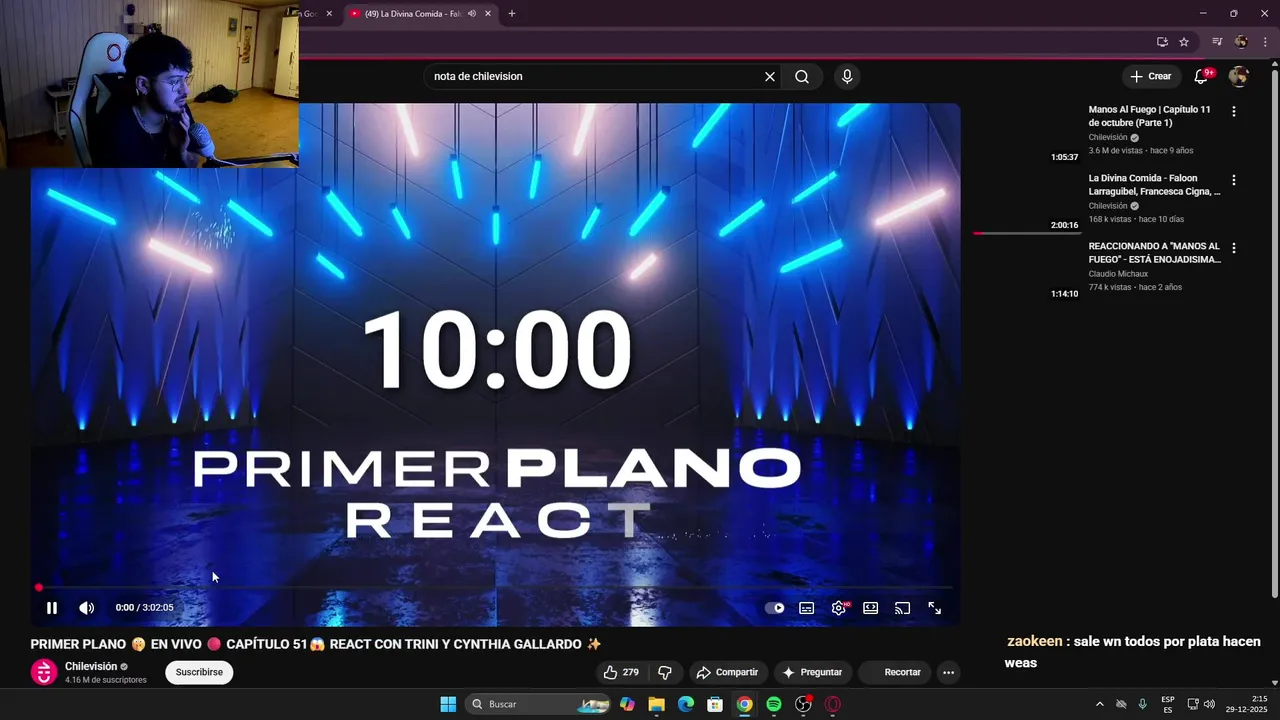Viewport: 1280px width, 720px height.
Task: Open Microsoft Store from the taskbar
Action: click(x=715, y=704)
